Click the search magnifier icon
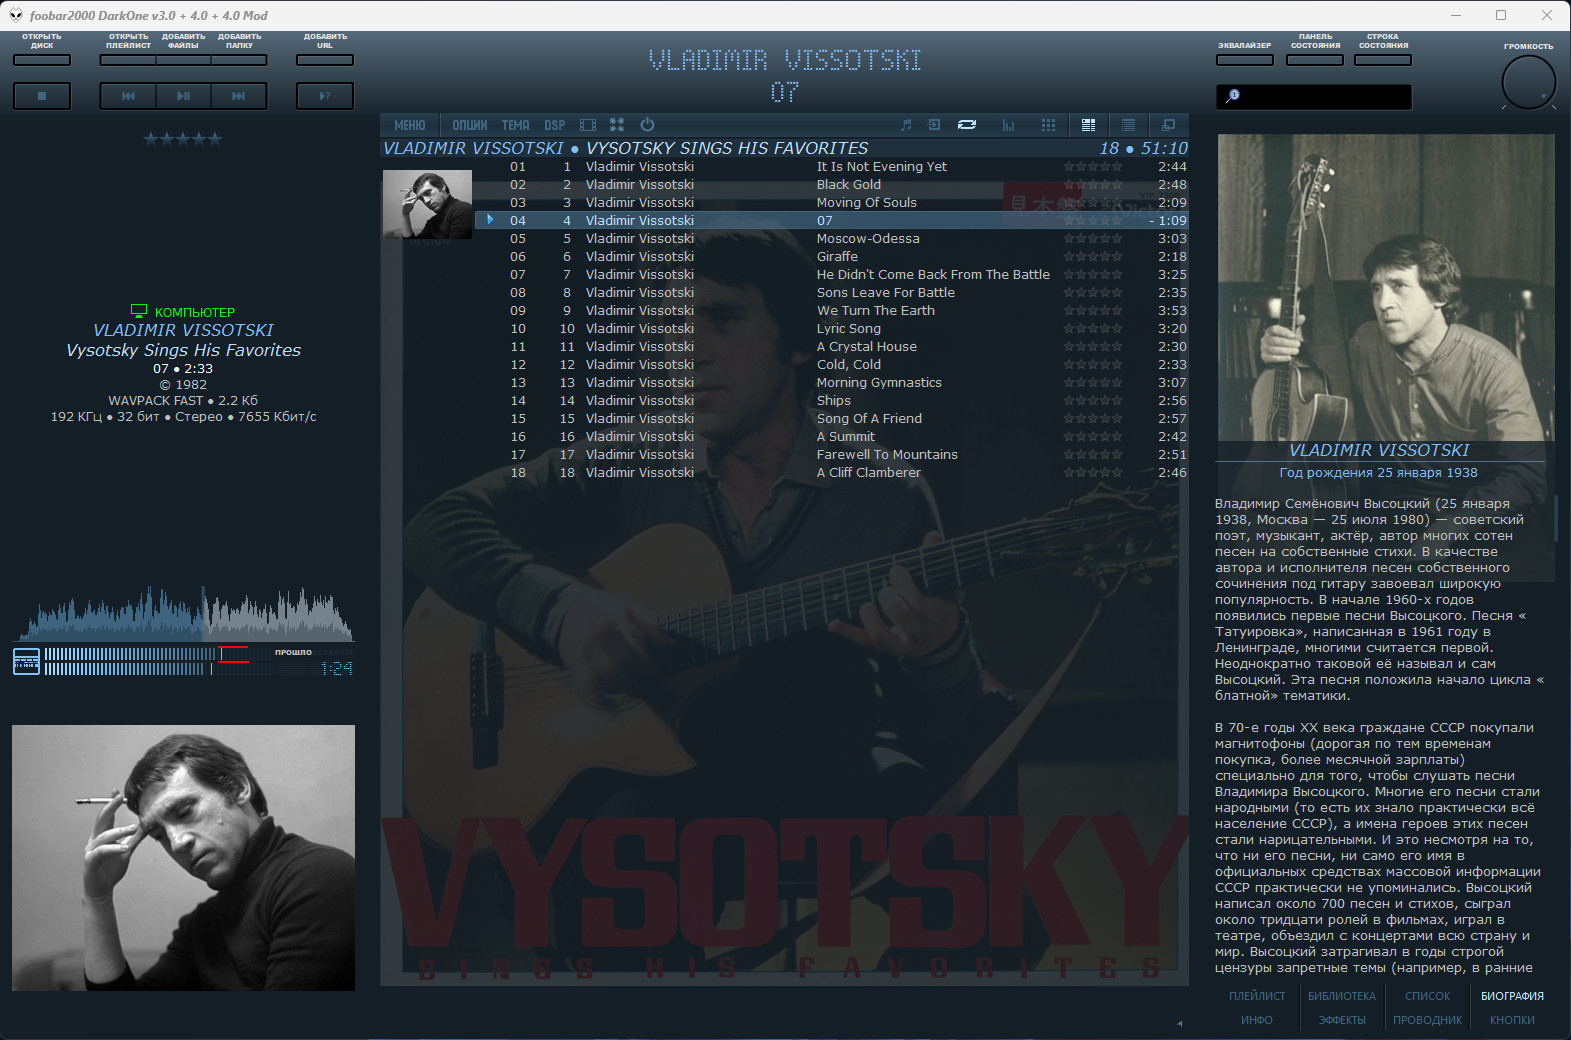The width and height of the screenshot is (1571, 1040). pos(1233,96)
